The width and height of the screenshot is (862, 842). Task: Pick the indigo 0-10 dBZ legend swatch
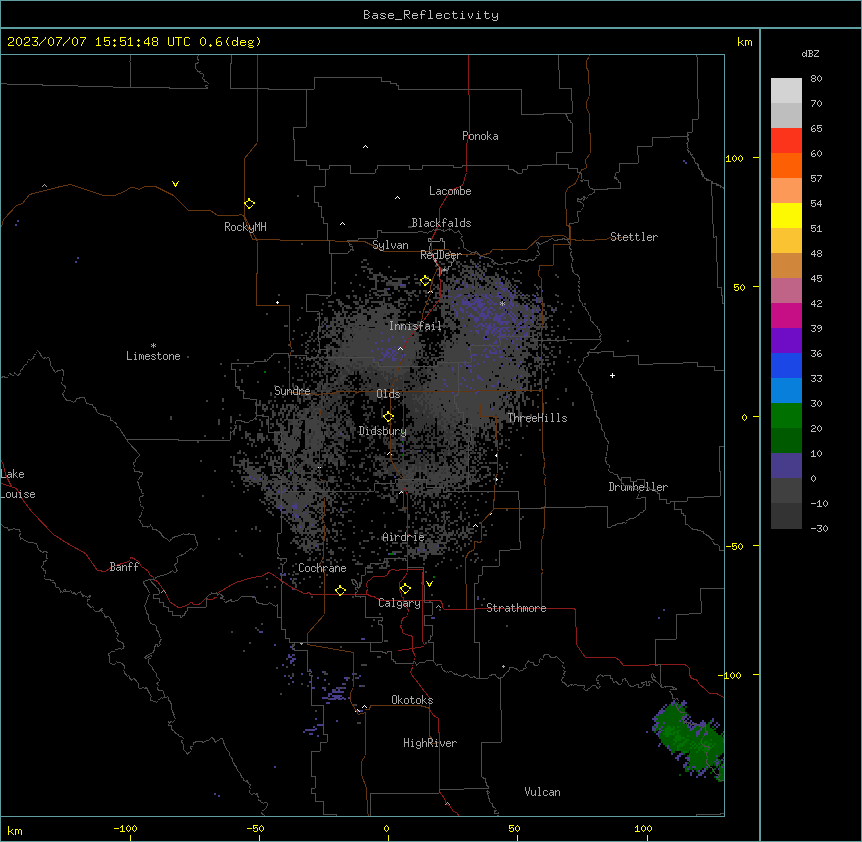click(786, 466)
